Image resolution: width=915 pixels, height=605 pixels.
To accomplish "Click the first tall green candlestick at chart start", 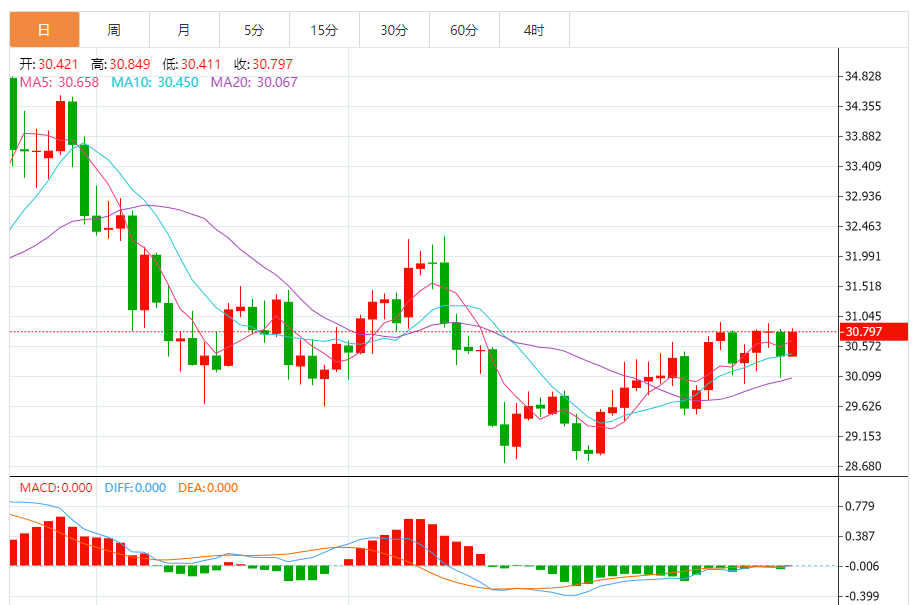I will coord(13,114).
